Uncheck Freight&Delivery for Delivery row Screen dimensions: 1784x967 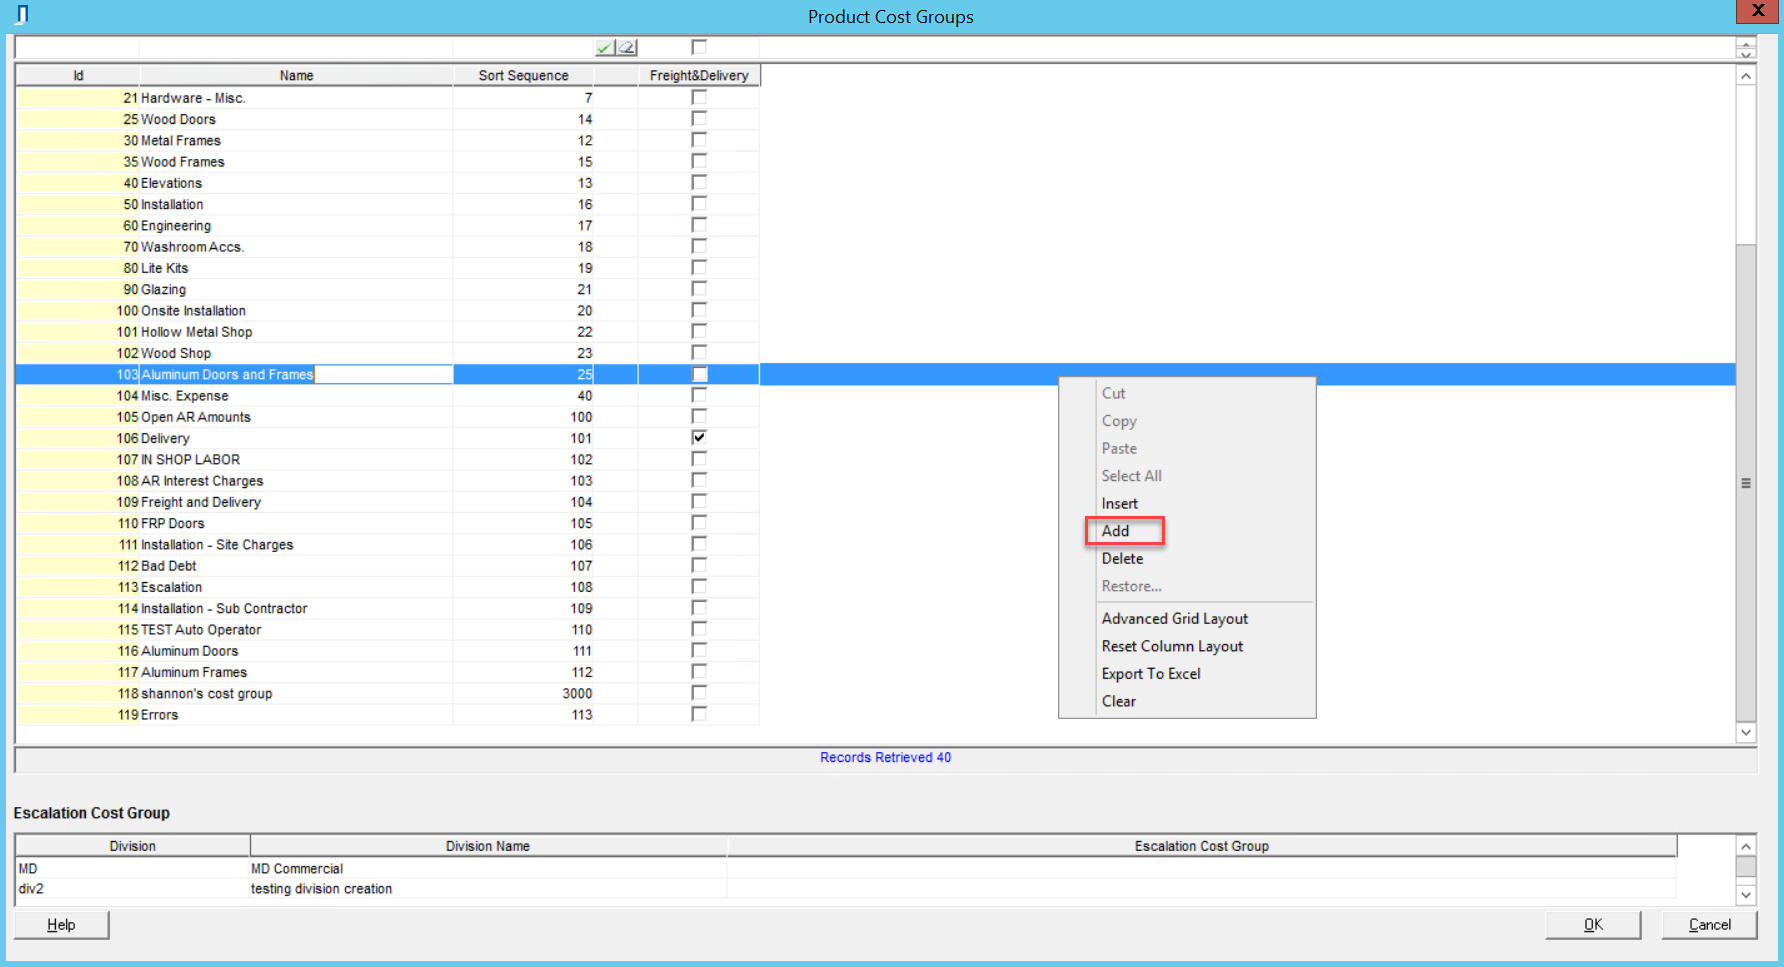point(699,438)
